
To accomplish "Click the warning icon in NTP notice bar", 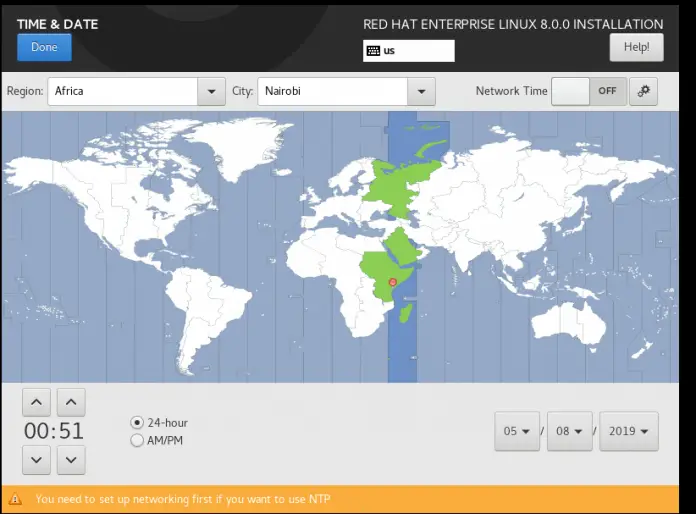I will tap(16, 499).
